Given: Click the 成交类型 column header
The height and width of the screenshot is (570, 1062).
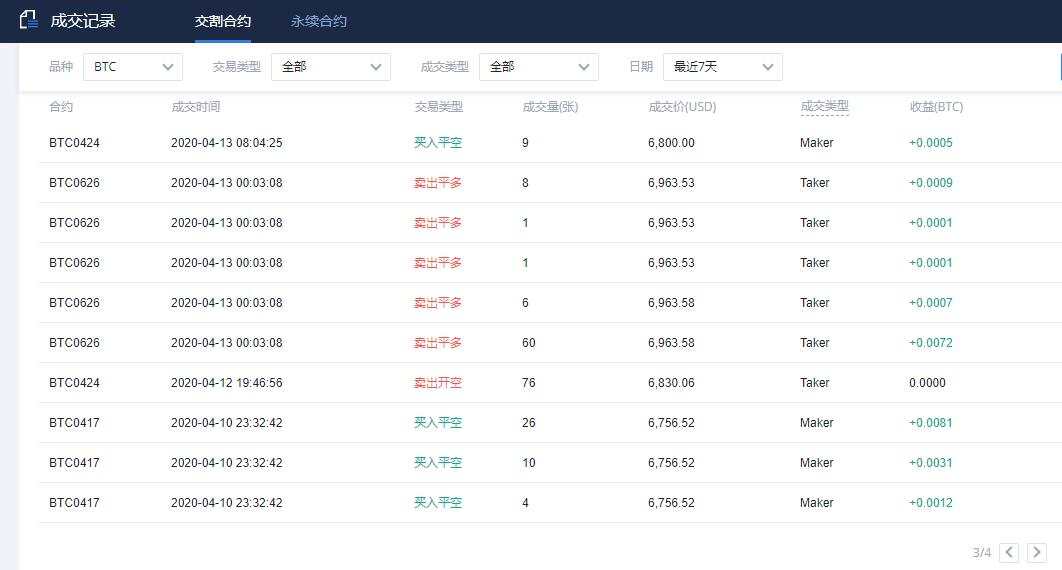Looking at the screenshot, I should coord(824,106).
